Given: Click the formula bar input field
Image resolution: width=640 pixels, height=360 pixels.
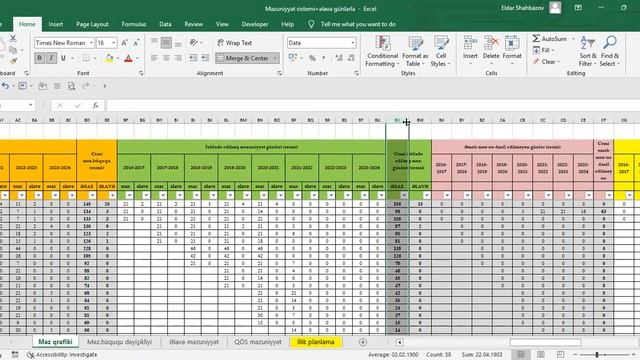Looking at the screenshot, I should pos(372,105).
